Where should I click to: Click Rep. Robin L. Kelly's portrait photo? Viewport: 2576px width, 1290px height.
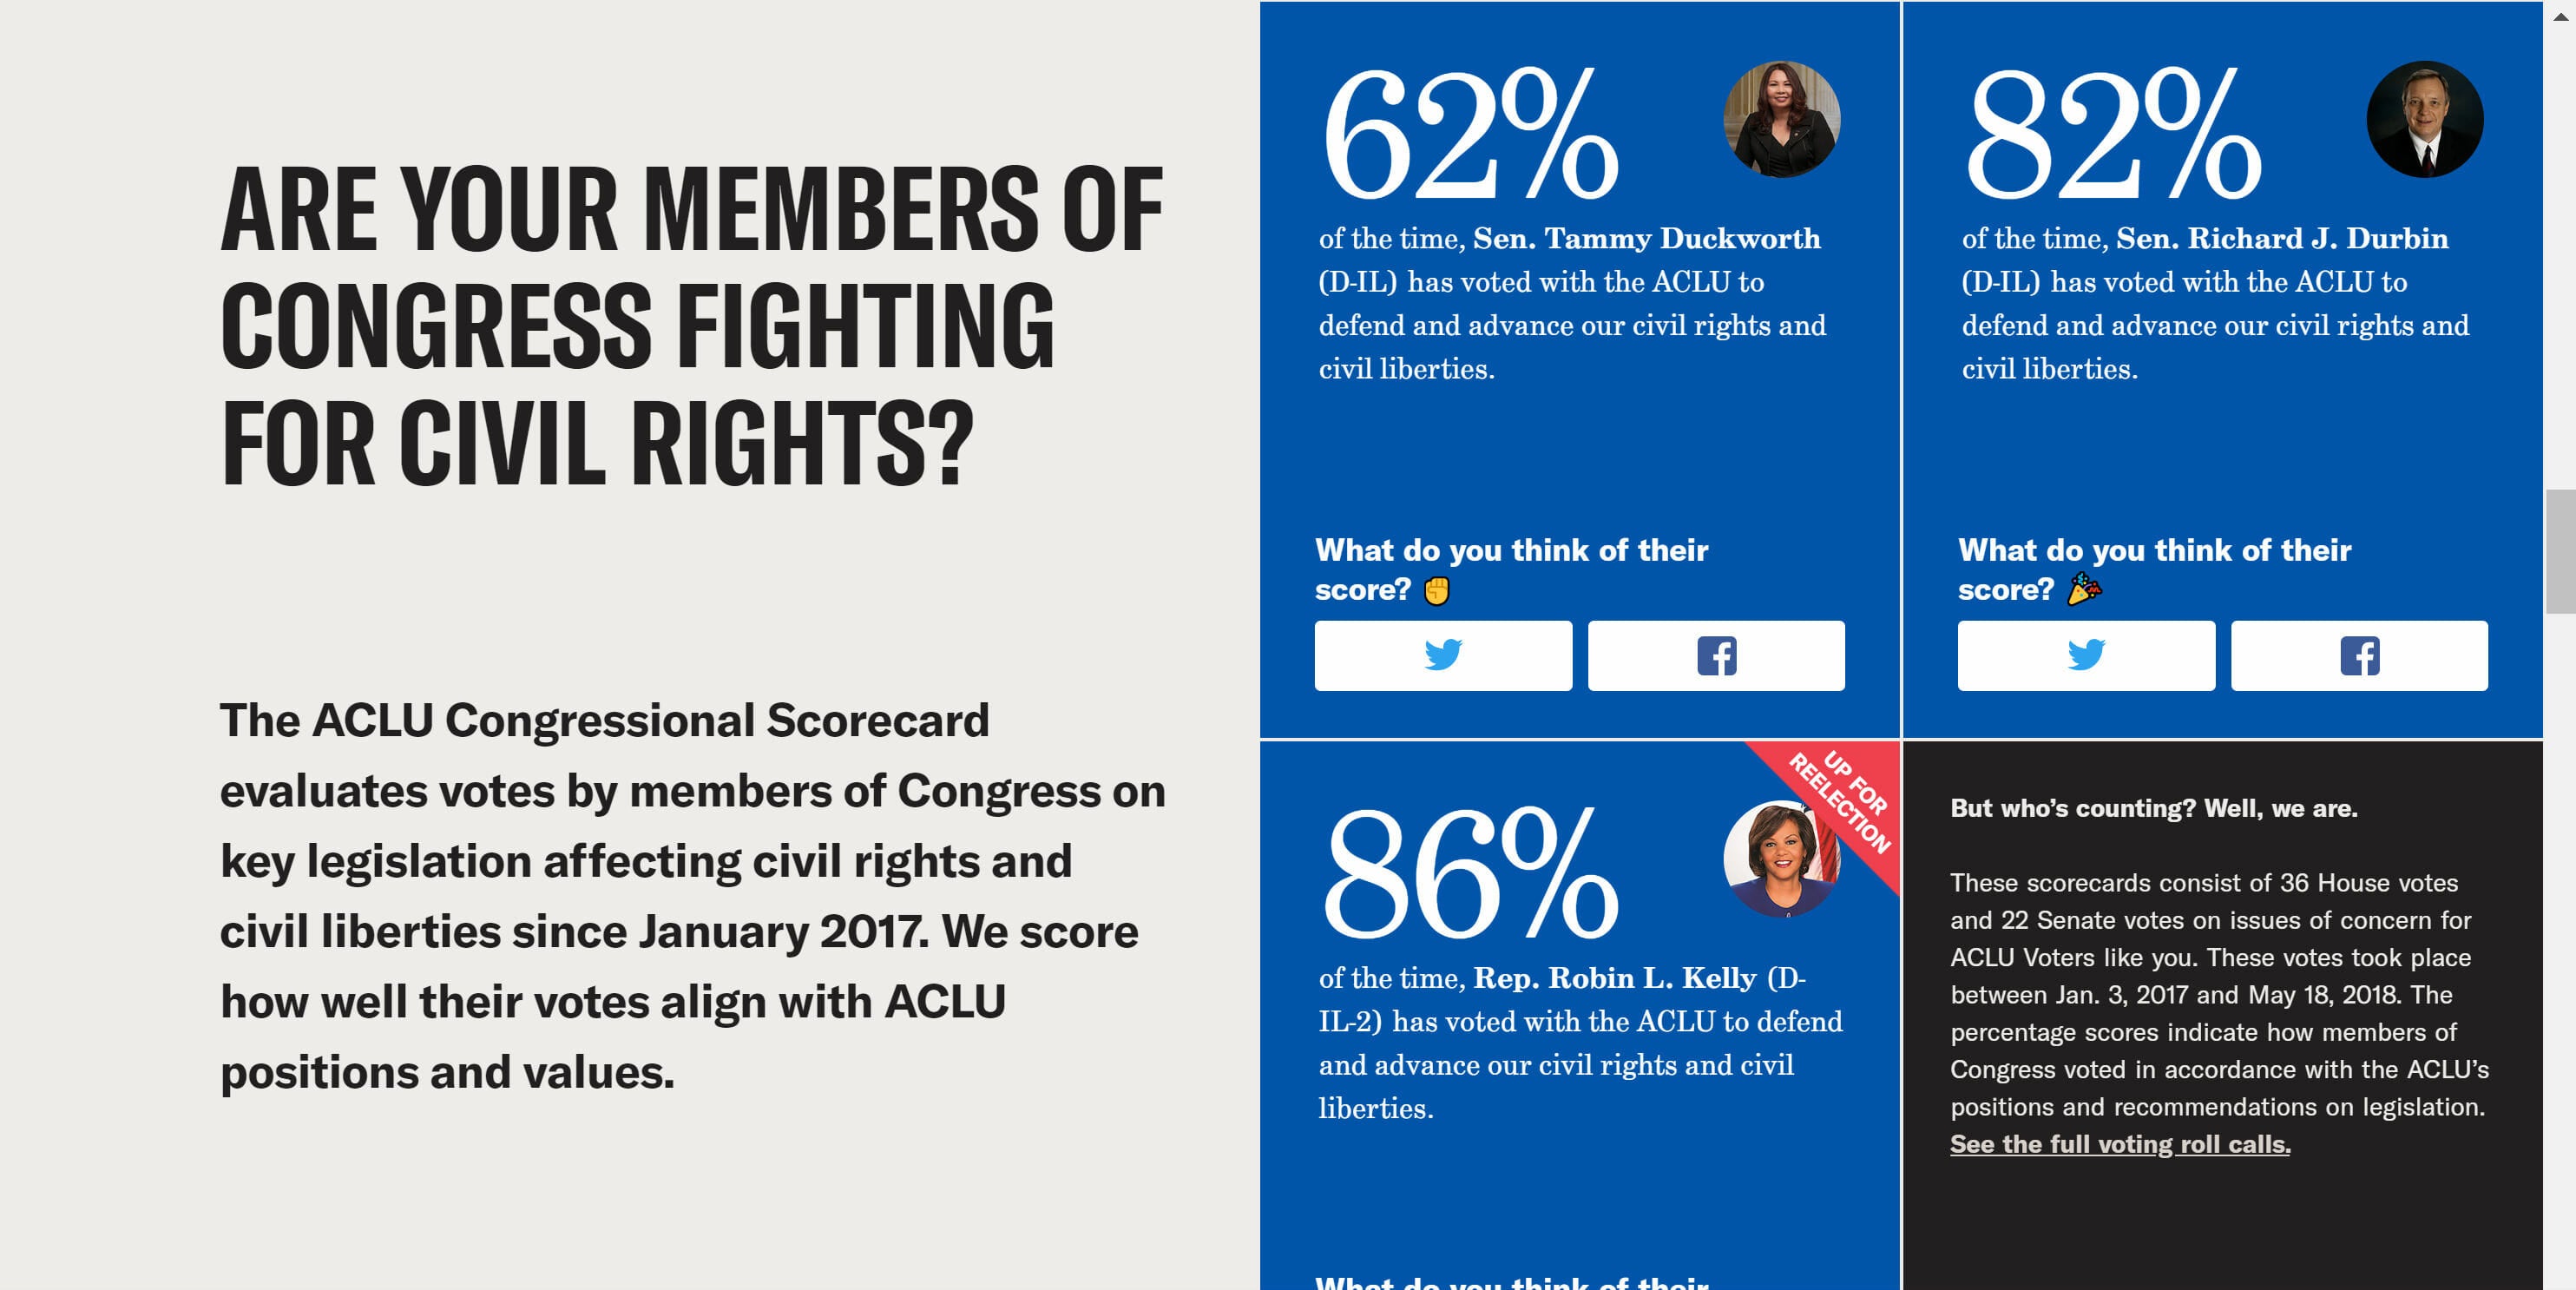pos(1782,859)
